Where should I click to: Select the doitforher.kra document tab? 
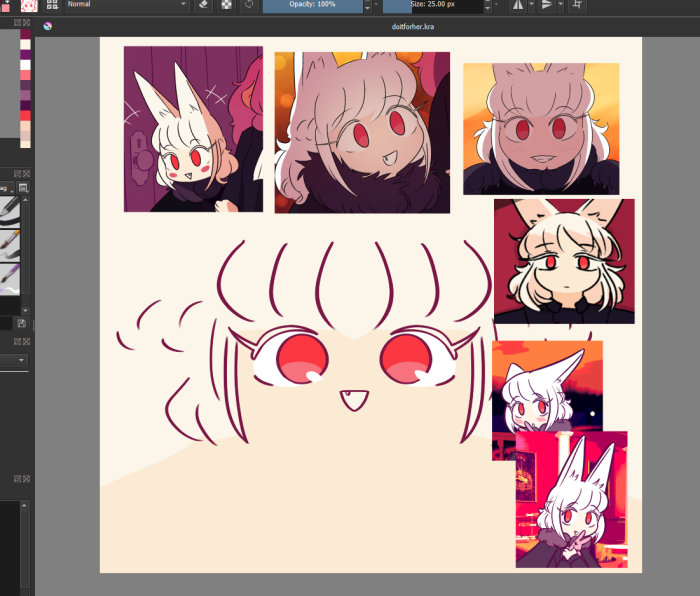pos(418,26)
